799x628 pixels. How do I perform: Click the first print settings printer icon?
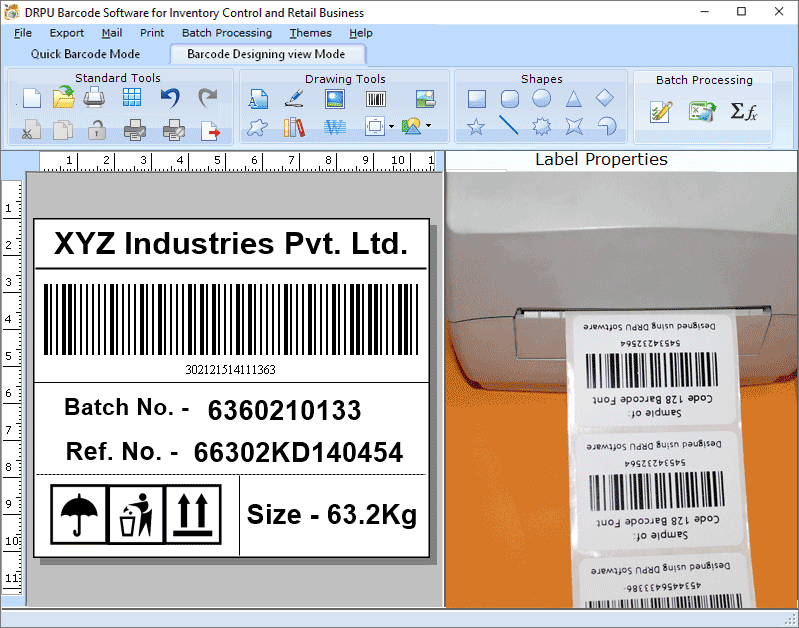[135, 130]
